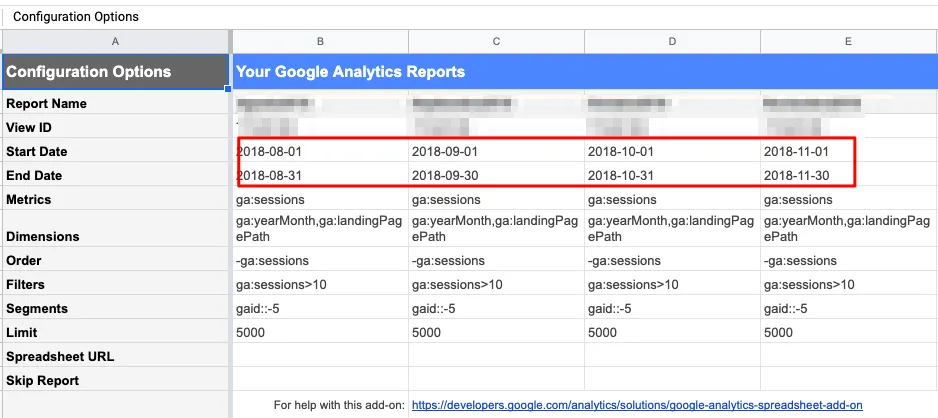938x418 pixels.
Task: Click the ga:sessions Metrics cell in column C
Action: [497, 199]
